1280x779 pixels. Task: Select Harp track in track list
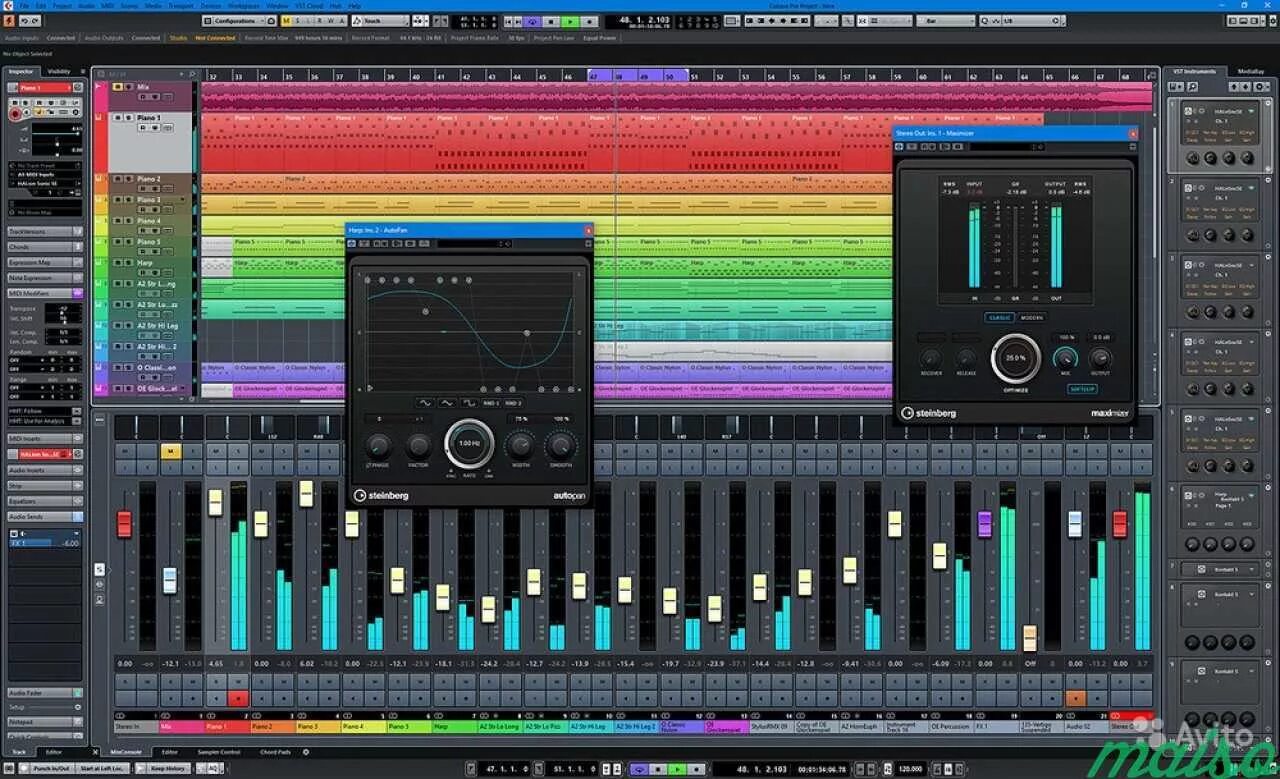click(146, 262)
